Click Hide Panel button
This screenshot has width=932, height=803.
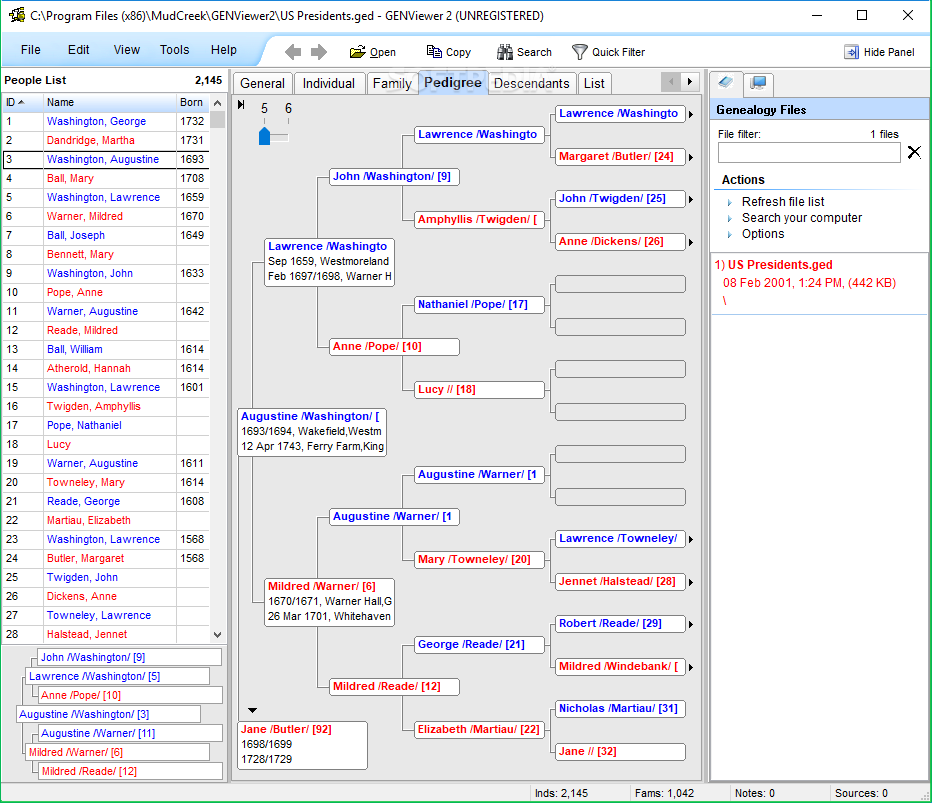point(879,52)
